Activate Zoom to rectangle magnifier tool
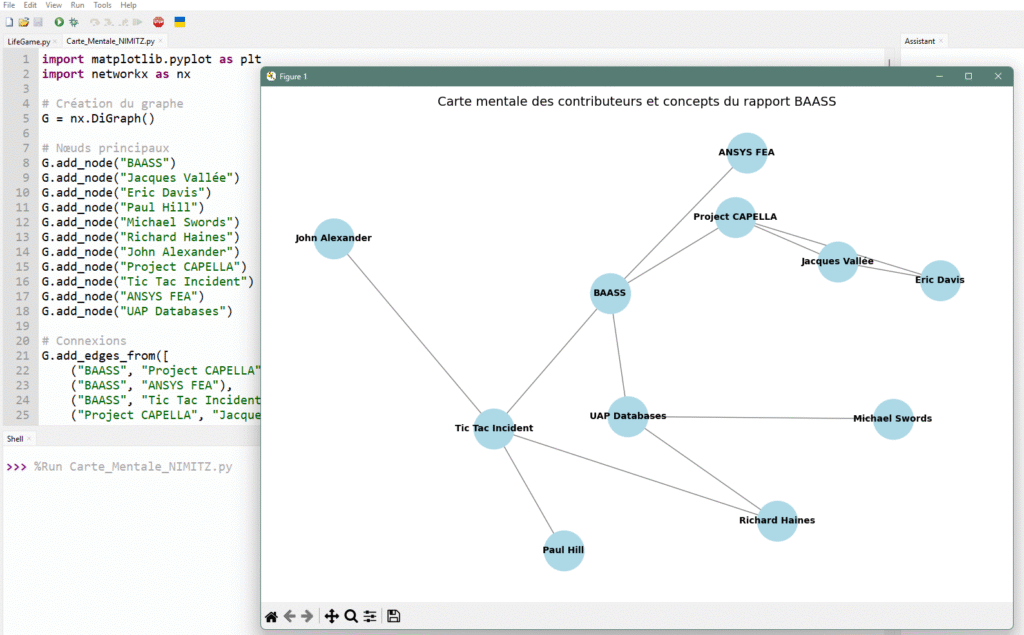Image resolution: width=1024 pixels, height=635 pixels. (351, 616)
